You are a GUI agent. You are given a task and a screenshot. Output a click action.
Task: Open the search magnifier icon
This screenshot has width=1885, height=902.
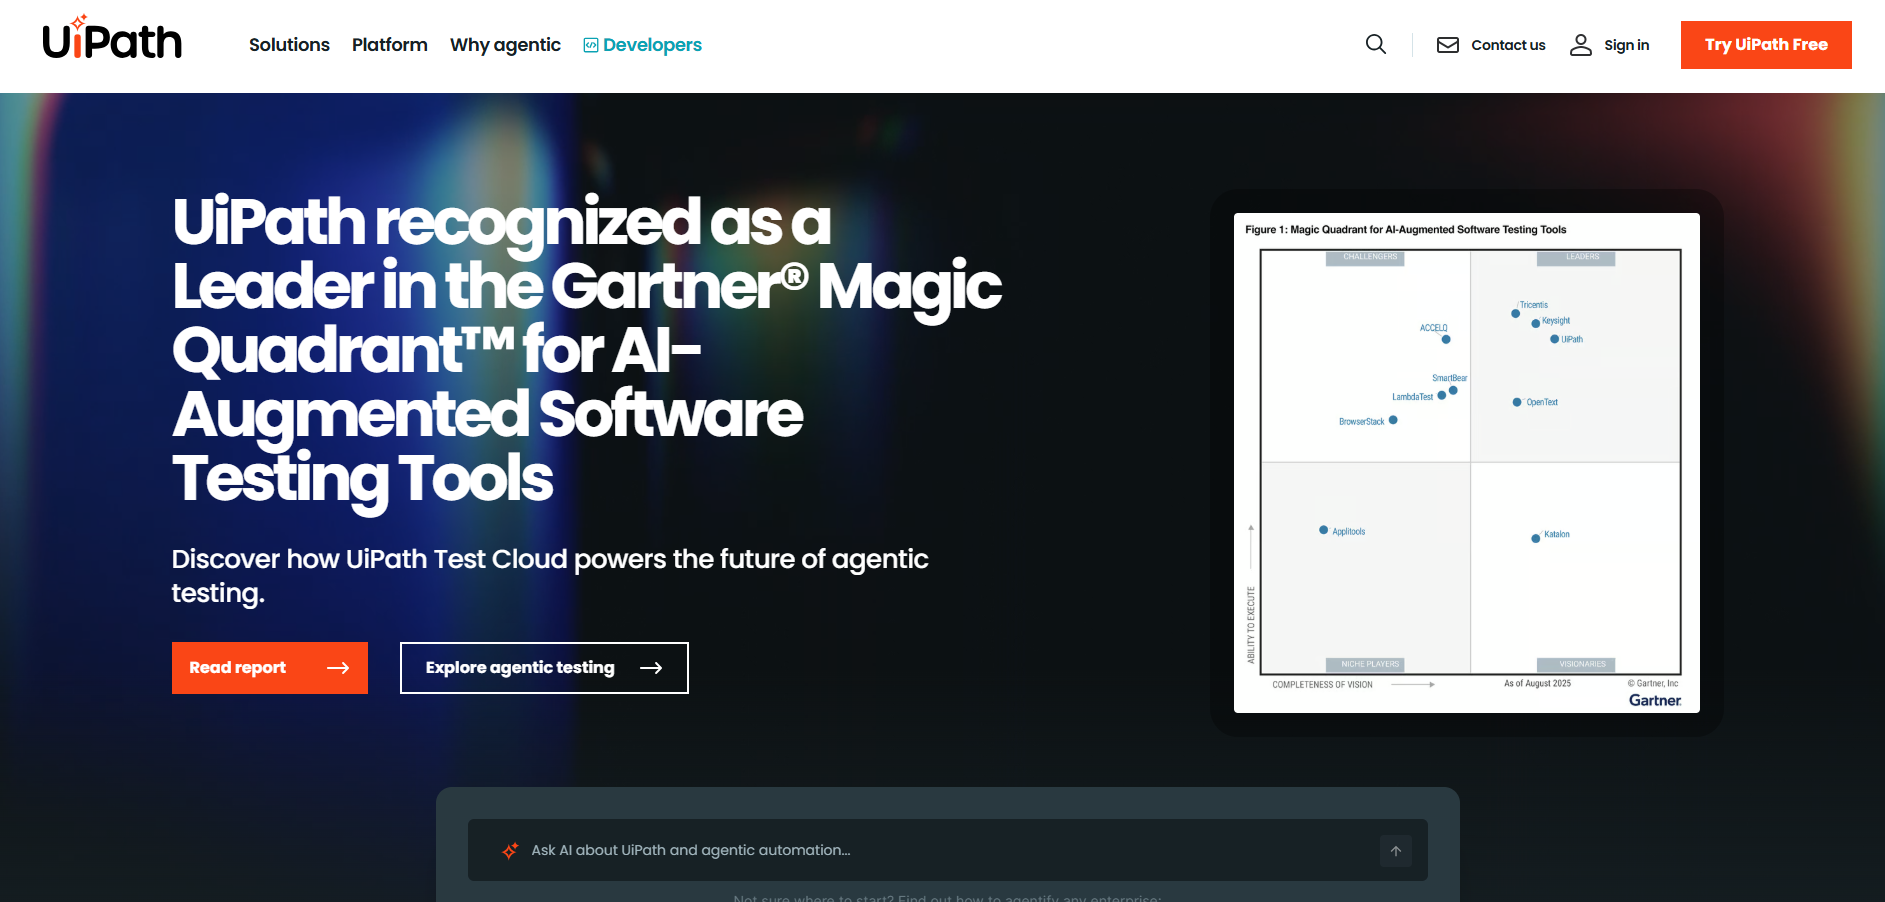pyautogui.click(x=1376, y=45)
